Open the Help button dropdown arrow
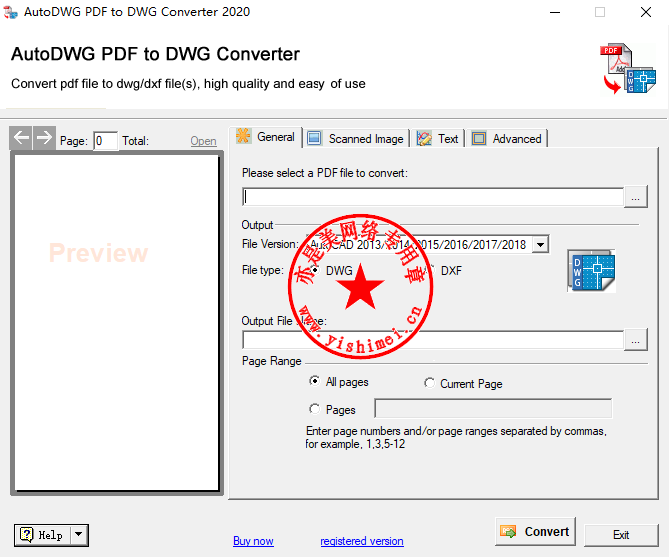Viewport: 669px width, 557px height. click(x=79, y=535)
